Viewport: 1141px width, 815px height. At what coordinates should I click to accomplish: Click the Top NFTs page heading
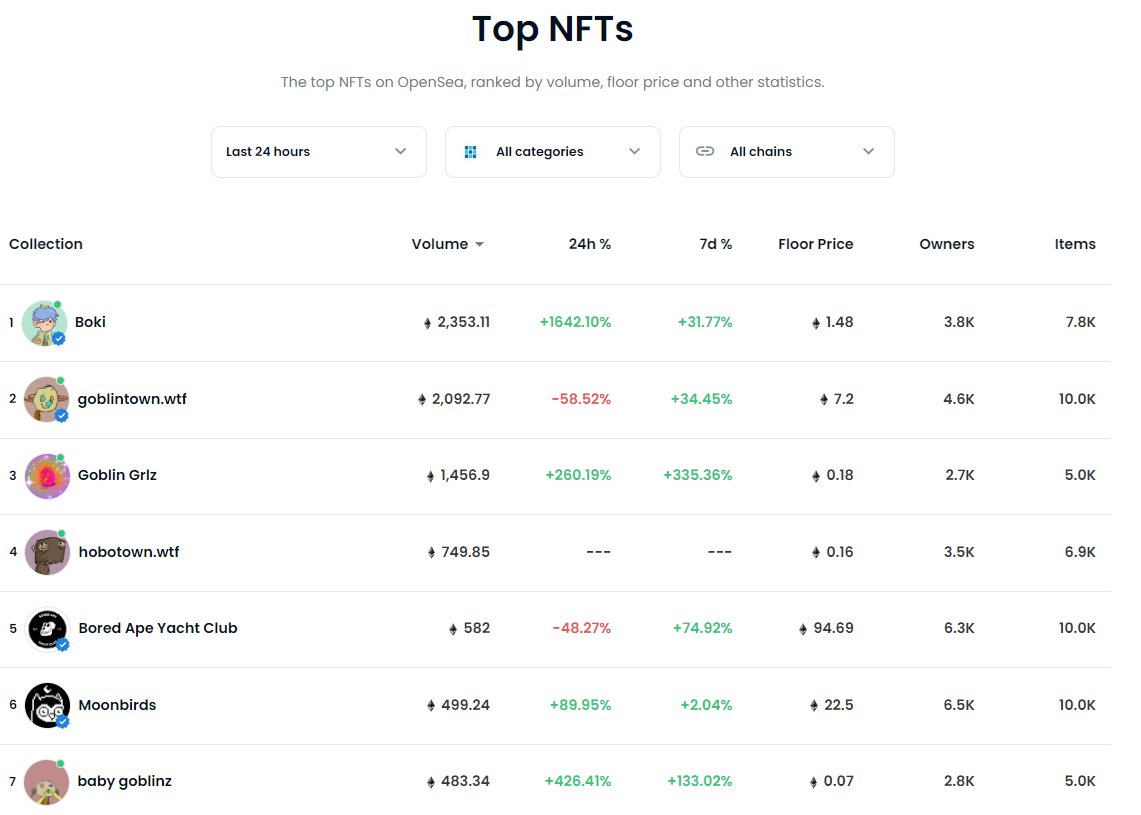point(552,30)
